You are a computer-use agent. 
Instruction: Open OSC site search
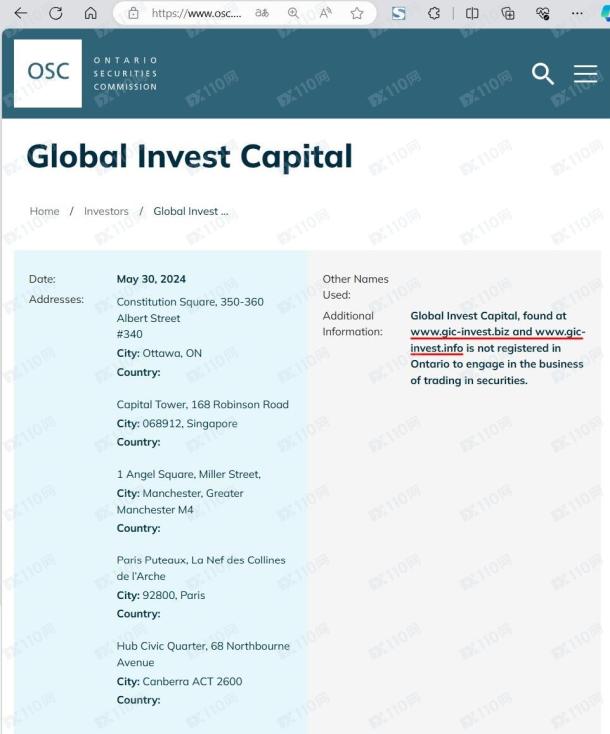click(542, 73)
